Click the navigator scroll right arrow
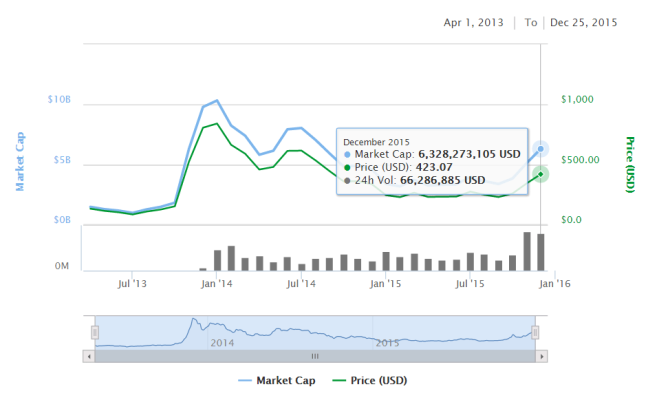 coord(542,356)
